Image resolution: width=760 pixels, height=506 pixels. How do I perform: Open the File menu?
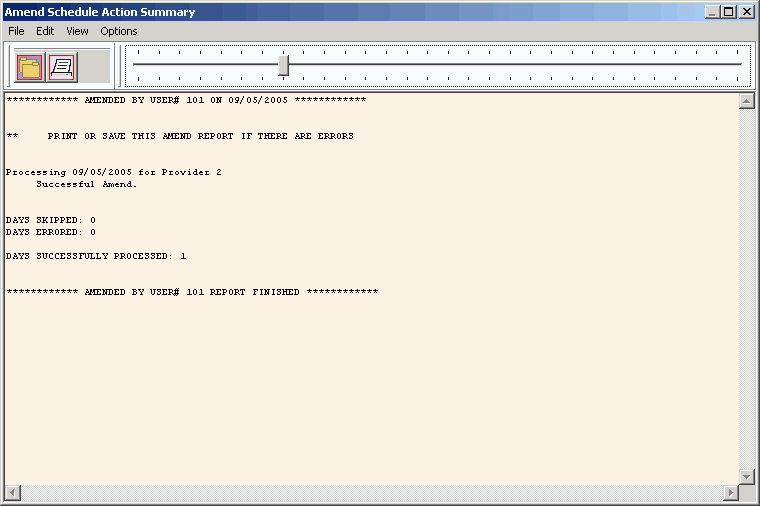tap(16, 31)
